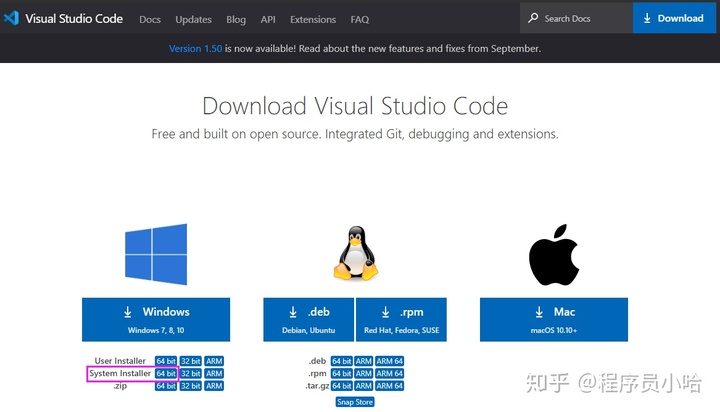The width and height of the screenshot is (720, 412).
Task: Click the "Free and built on open source" subtitle
Action: 355,134
